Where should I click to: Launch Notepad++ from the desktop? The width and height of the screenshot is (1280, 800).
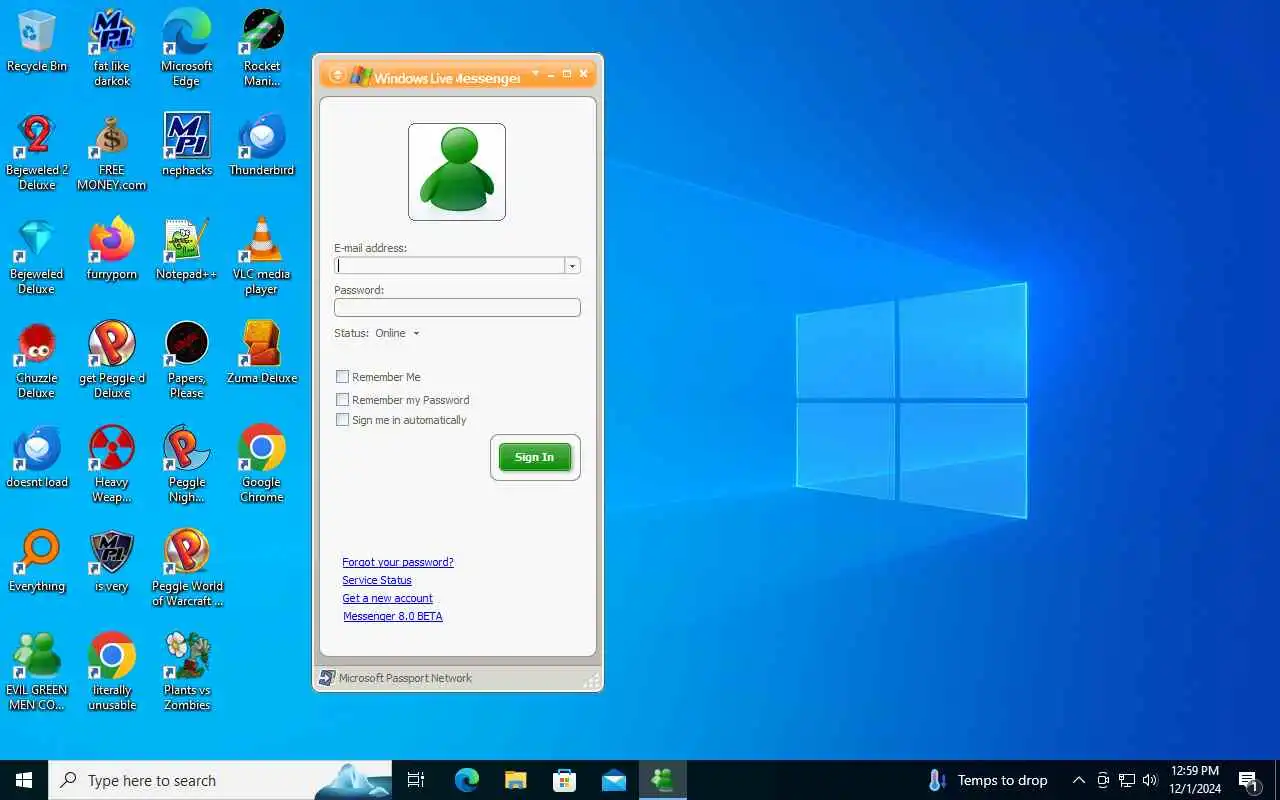187,249
